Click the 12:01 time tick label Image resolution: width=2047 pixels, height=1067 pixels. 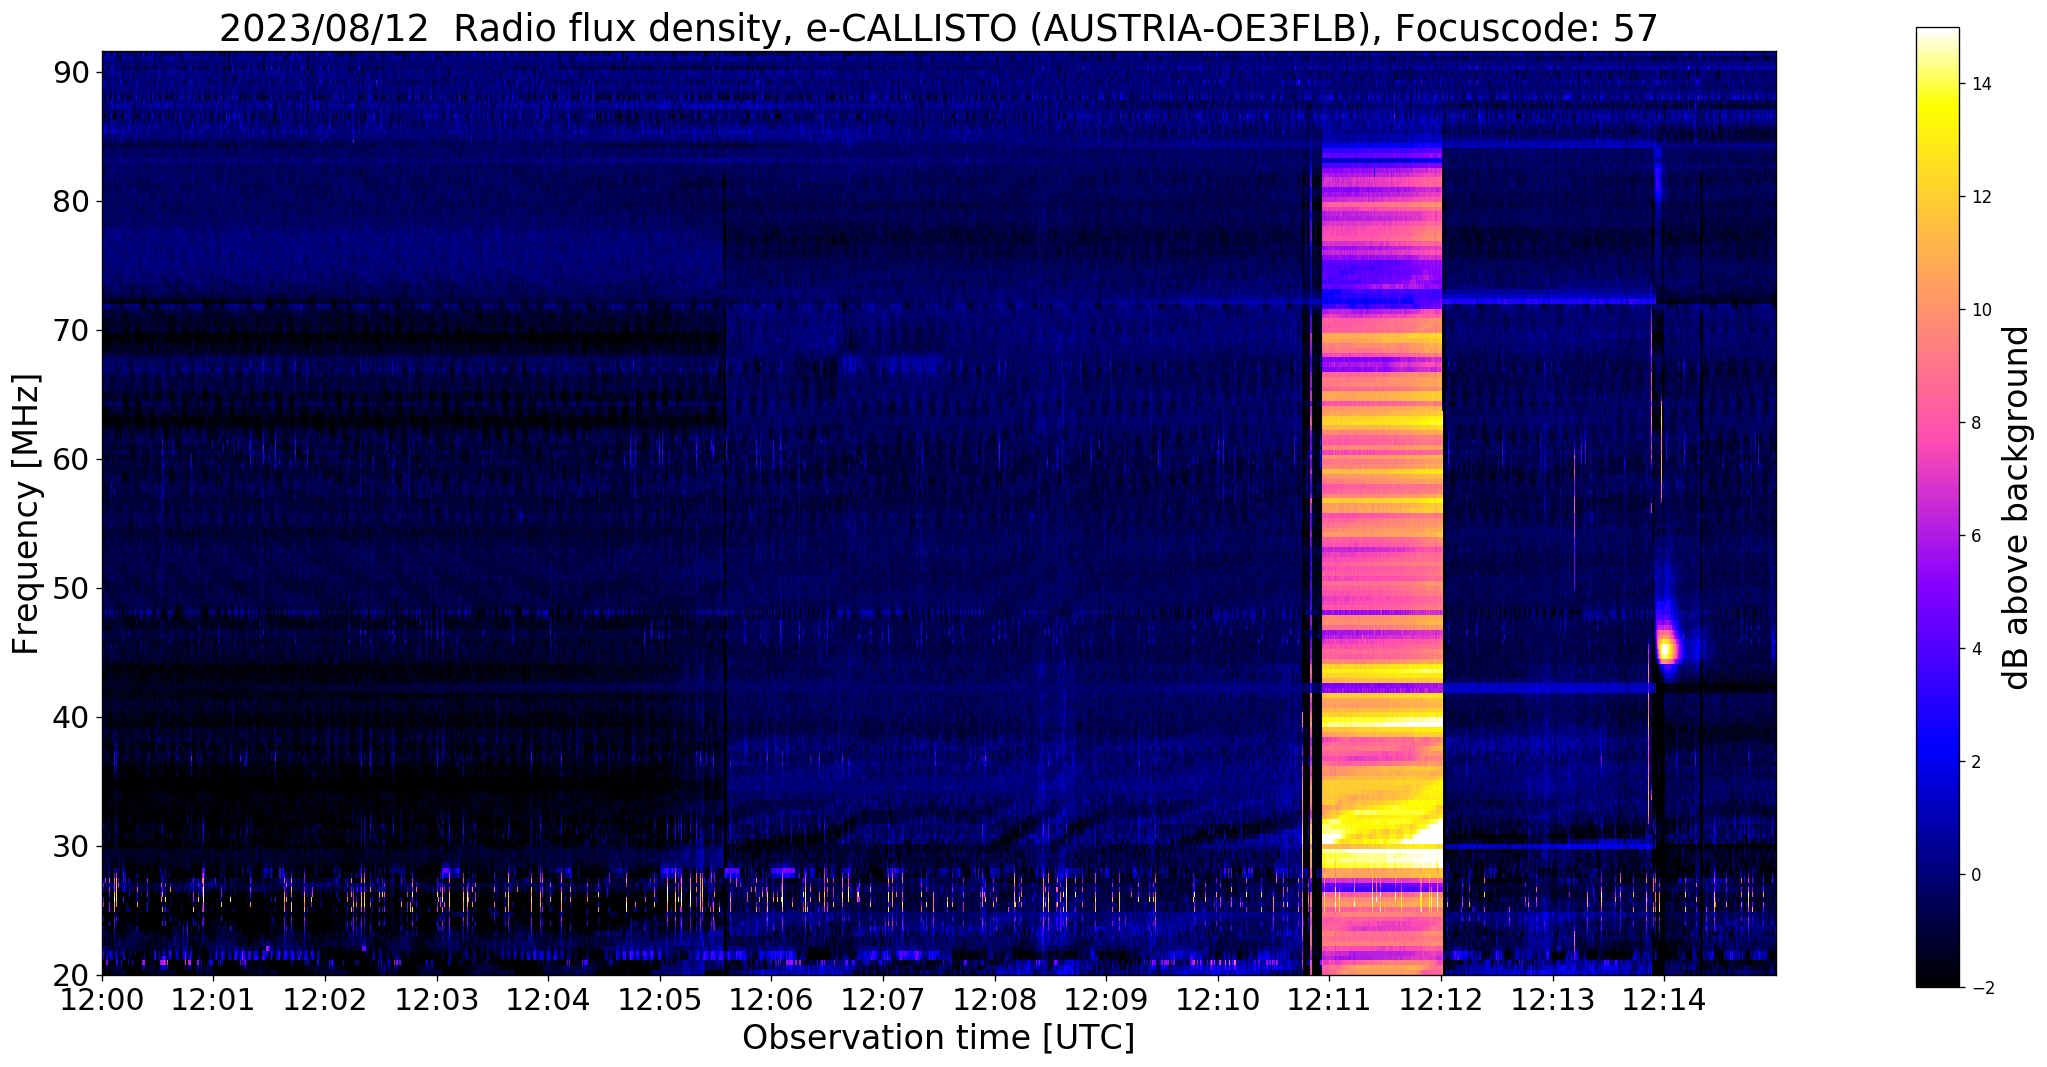click(213, 999)
